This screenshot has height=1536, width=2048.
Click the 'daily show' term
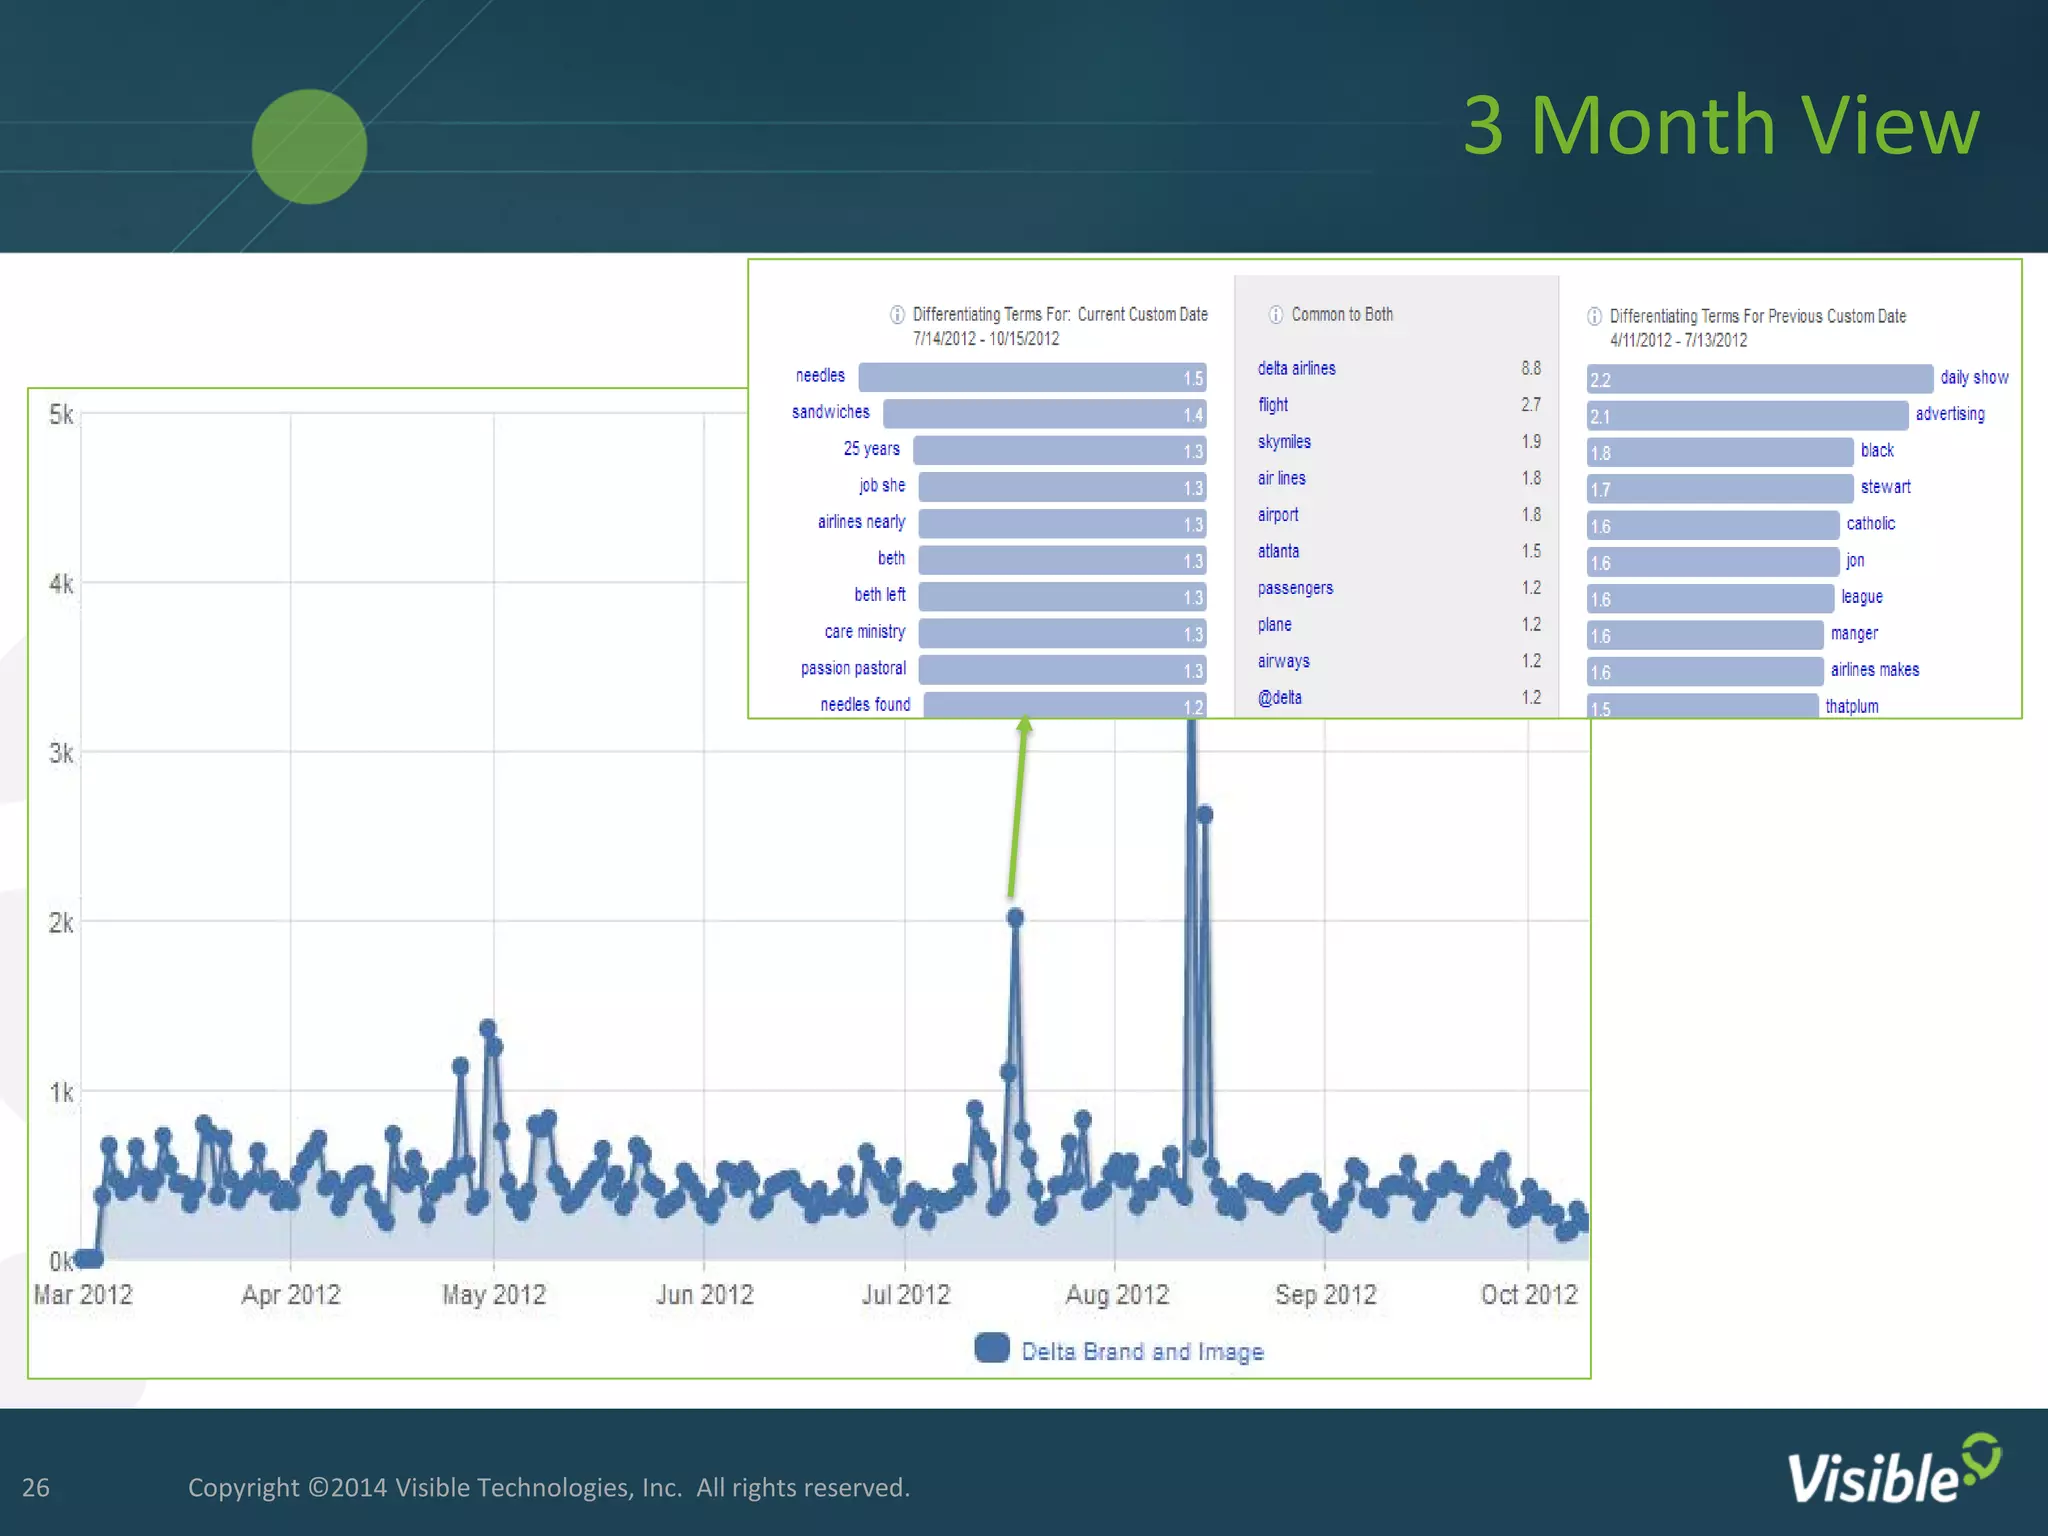(x=1974, y=377)
